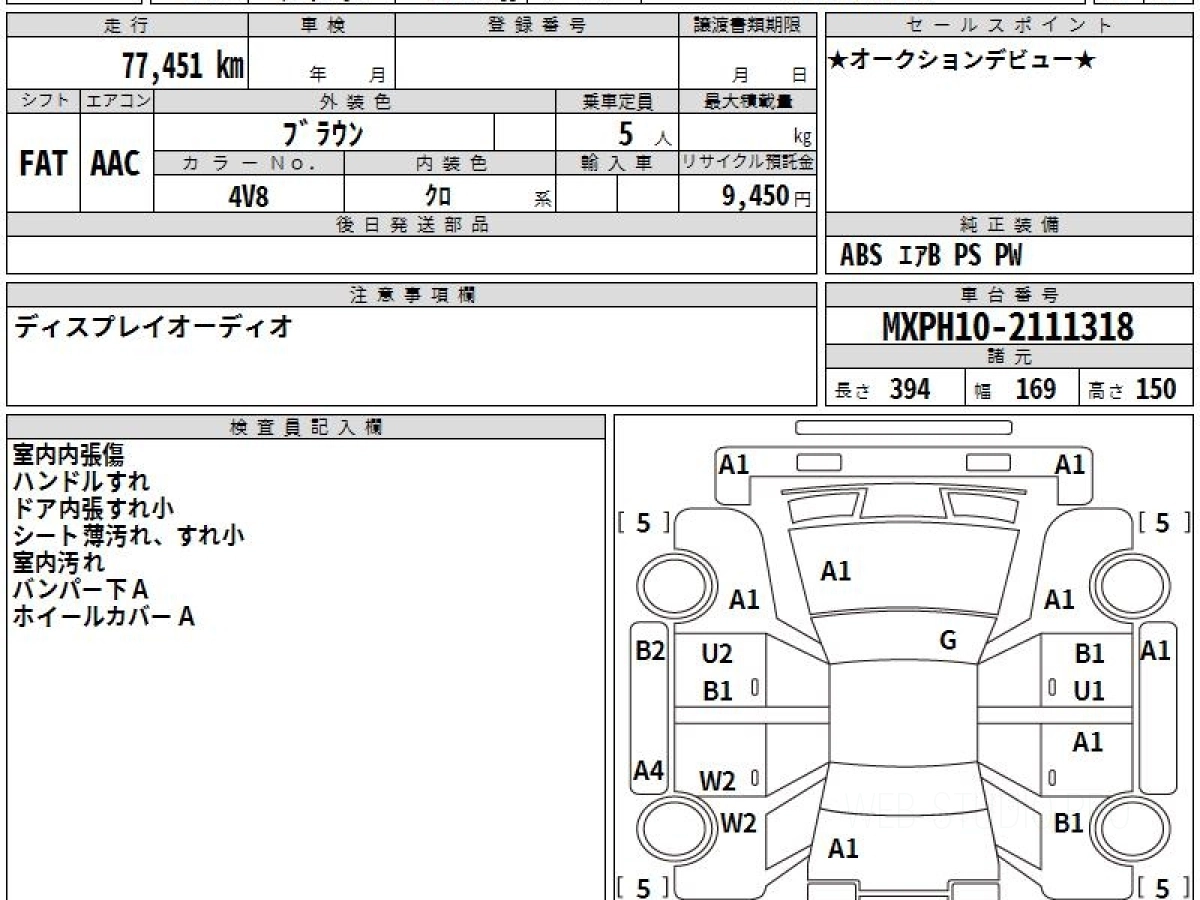
Task: Select the inspector note 室内内張傷
Action: coord(68,455)
